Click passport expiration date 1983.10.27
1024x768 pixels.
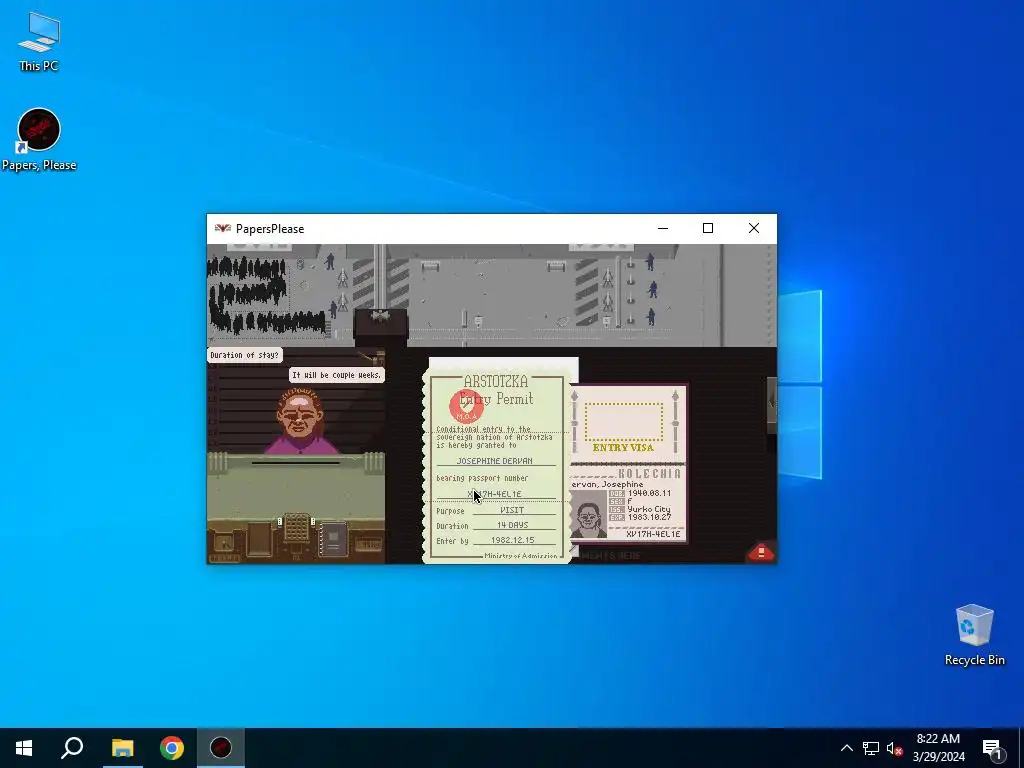649,517
